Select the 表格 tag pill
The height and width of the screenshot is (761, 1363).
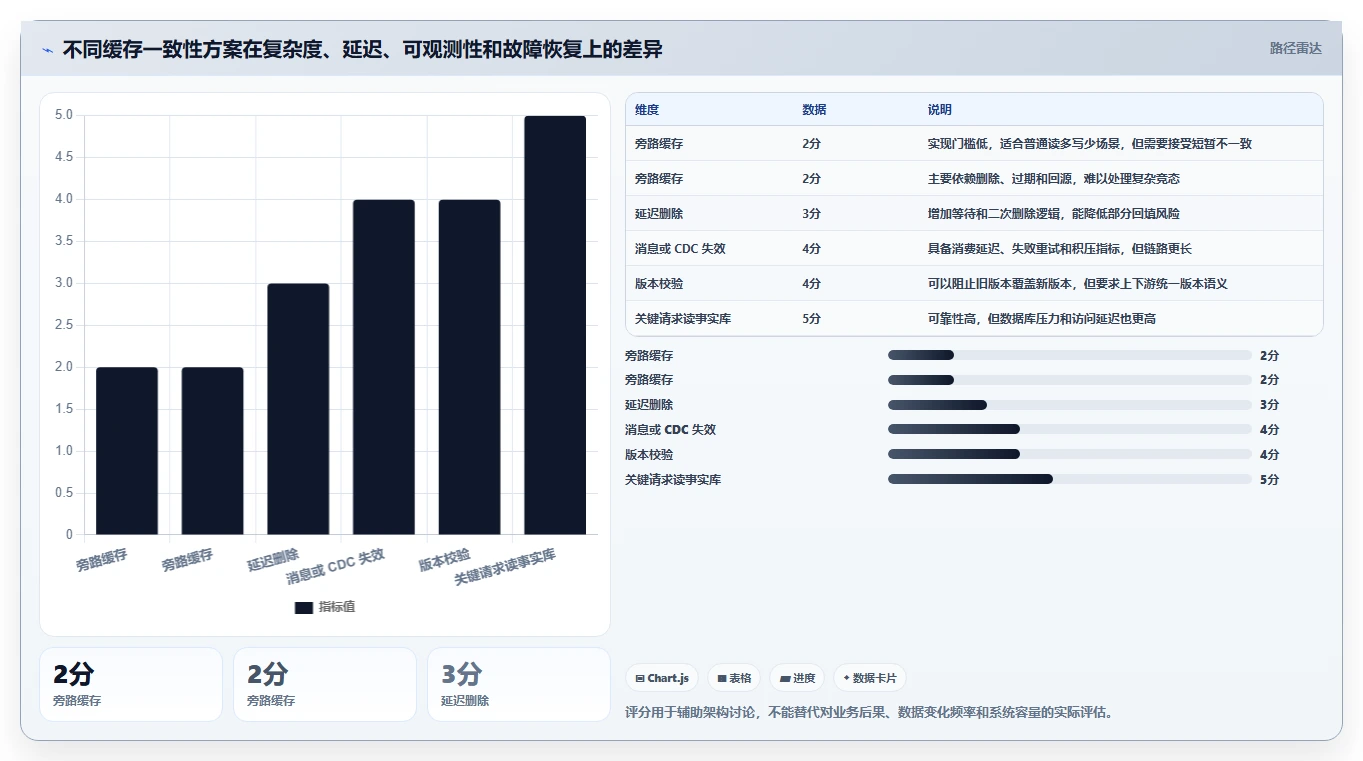[x=735, y=678]
